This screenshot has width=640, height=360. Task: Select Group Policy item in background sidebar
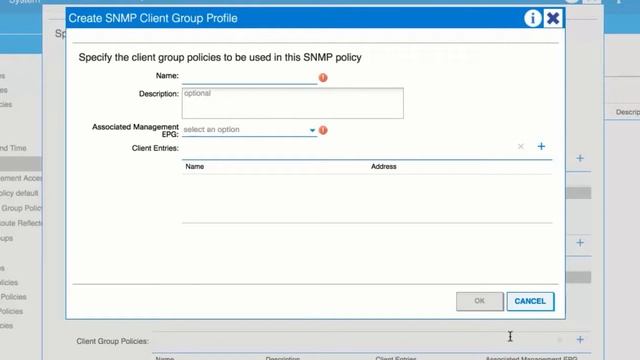pos(21,208)
